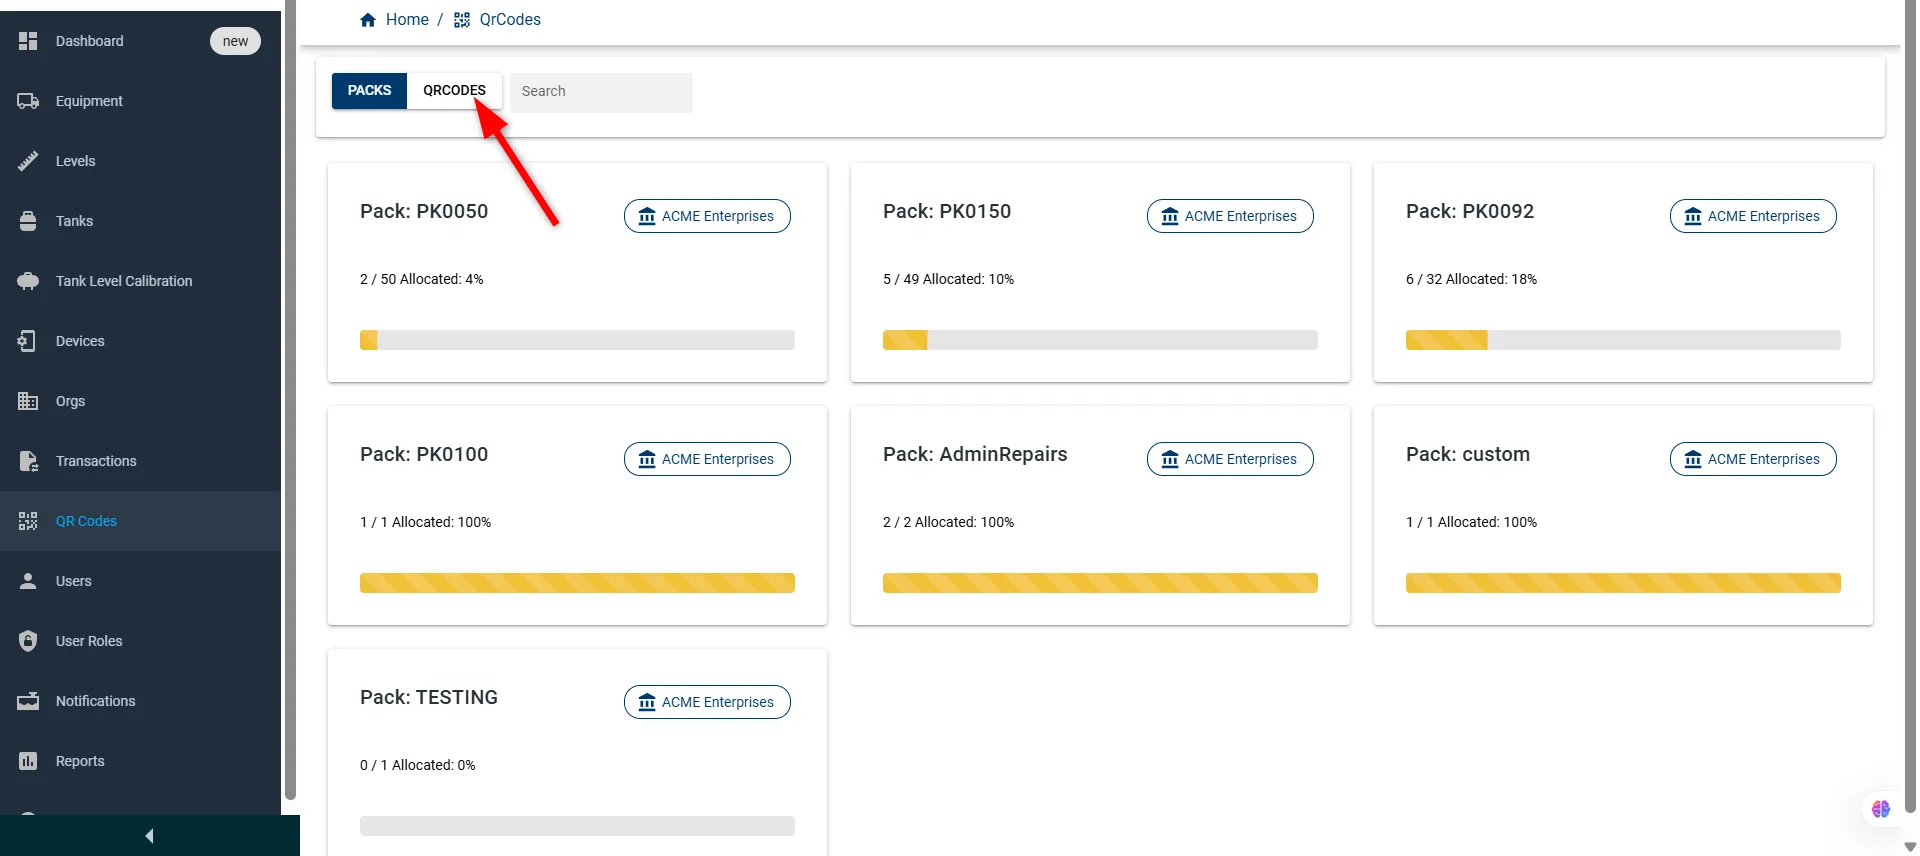Viewport: 1920px width, 856px height.
Task: Click '5 / 49 Allocated: 10%' text
Action: (x=948, y=279)
